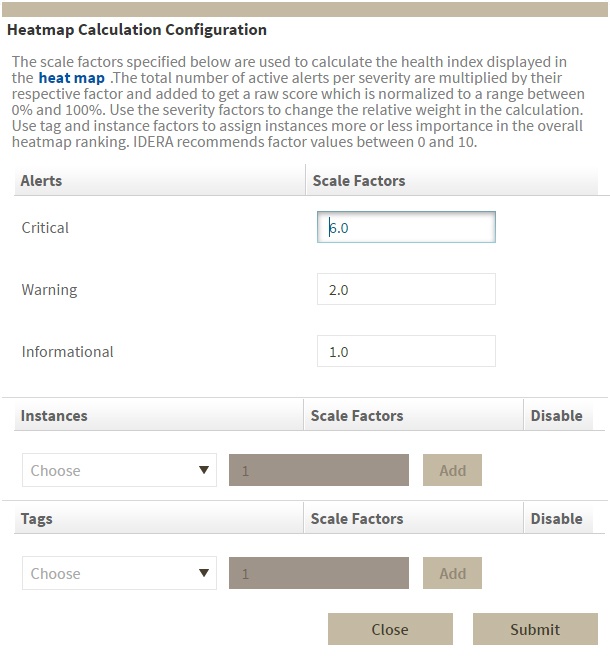Viewport: 610px width, 657px height.
Task: Click Scale Factors header beside Tags
Action: [x=357, y=519]
